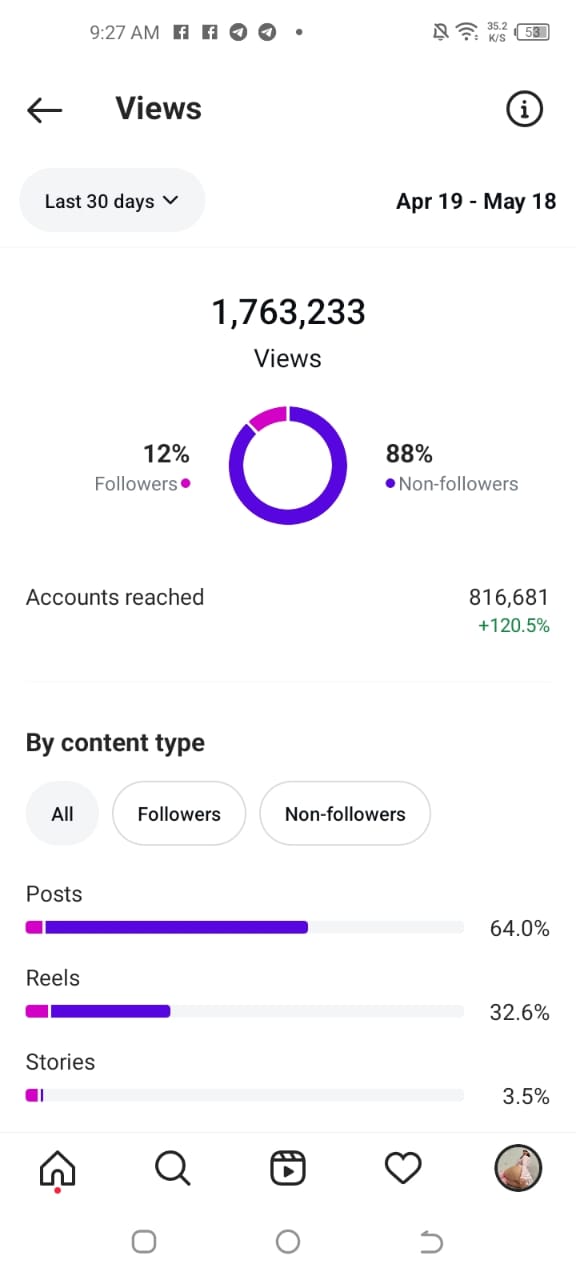The height and width of the screenshot is (1280, 576).
Task: Open the heart Activity icon
Action: tap(403, 1168)
